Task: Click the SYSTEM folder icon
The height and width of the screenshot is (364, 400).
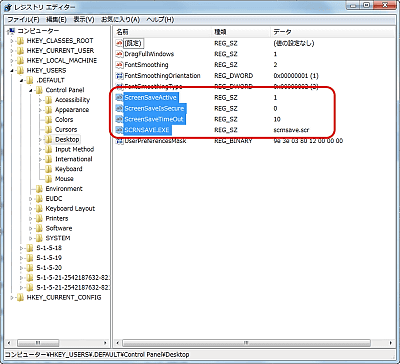Action: pos(39,238)
